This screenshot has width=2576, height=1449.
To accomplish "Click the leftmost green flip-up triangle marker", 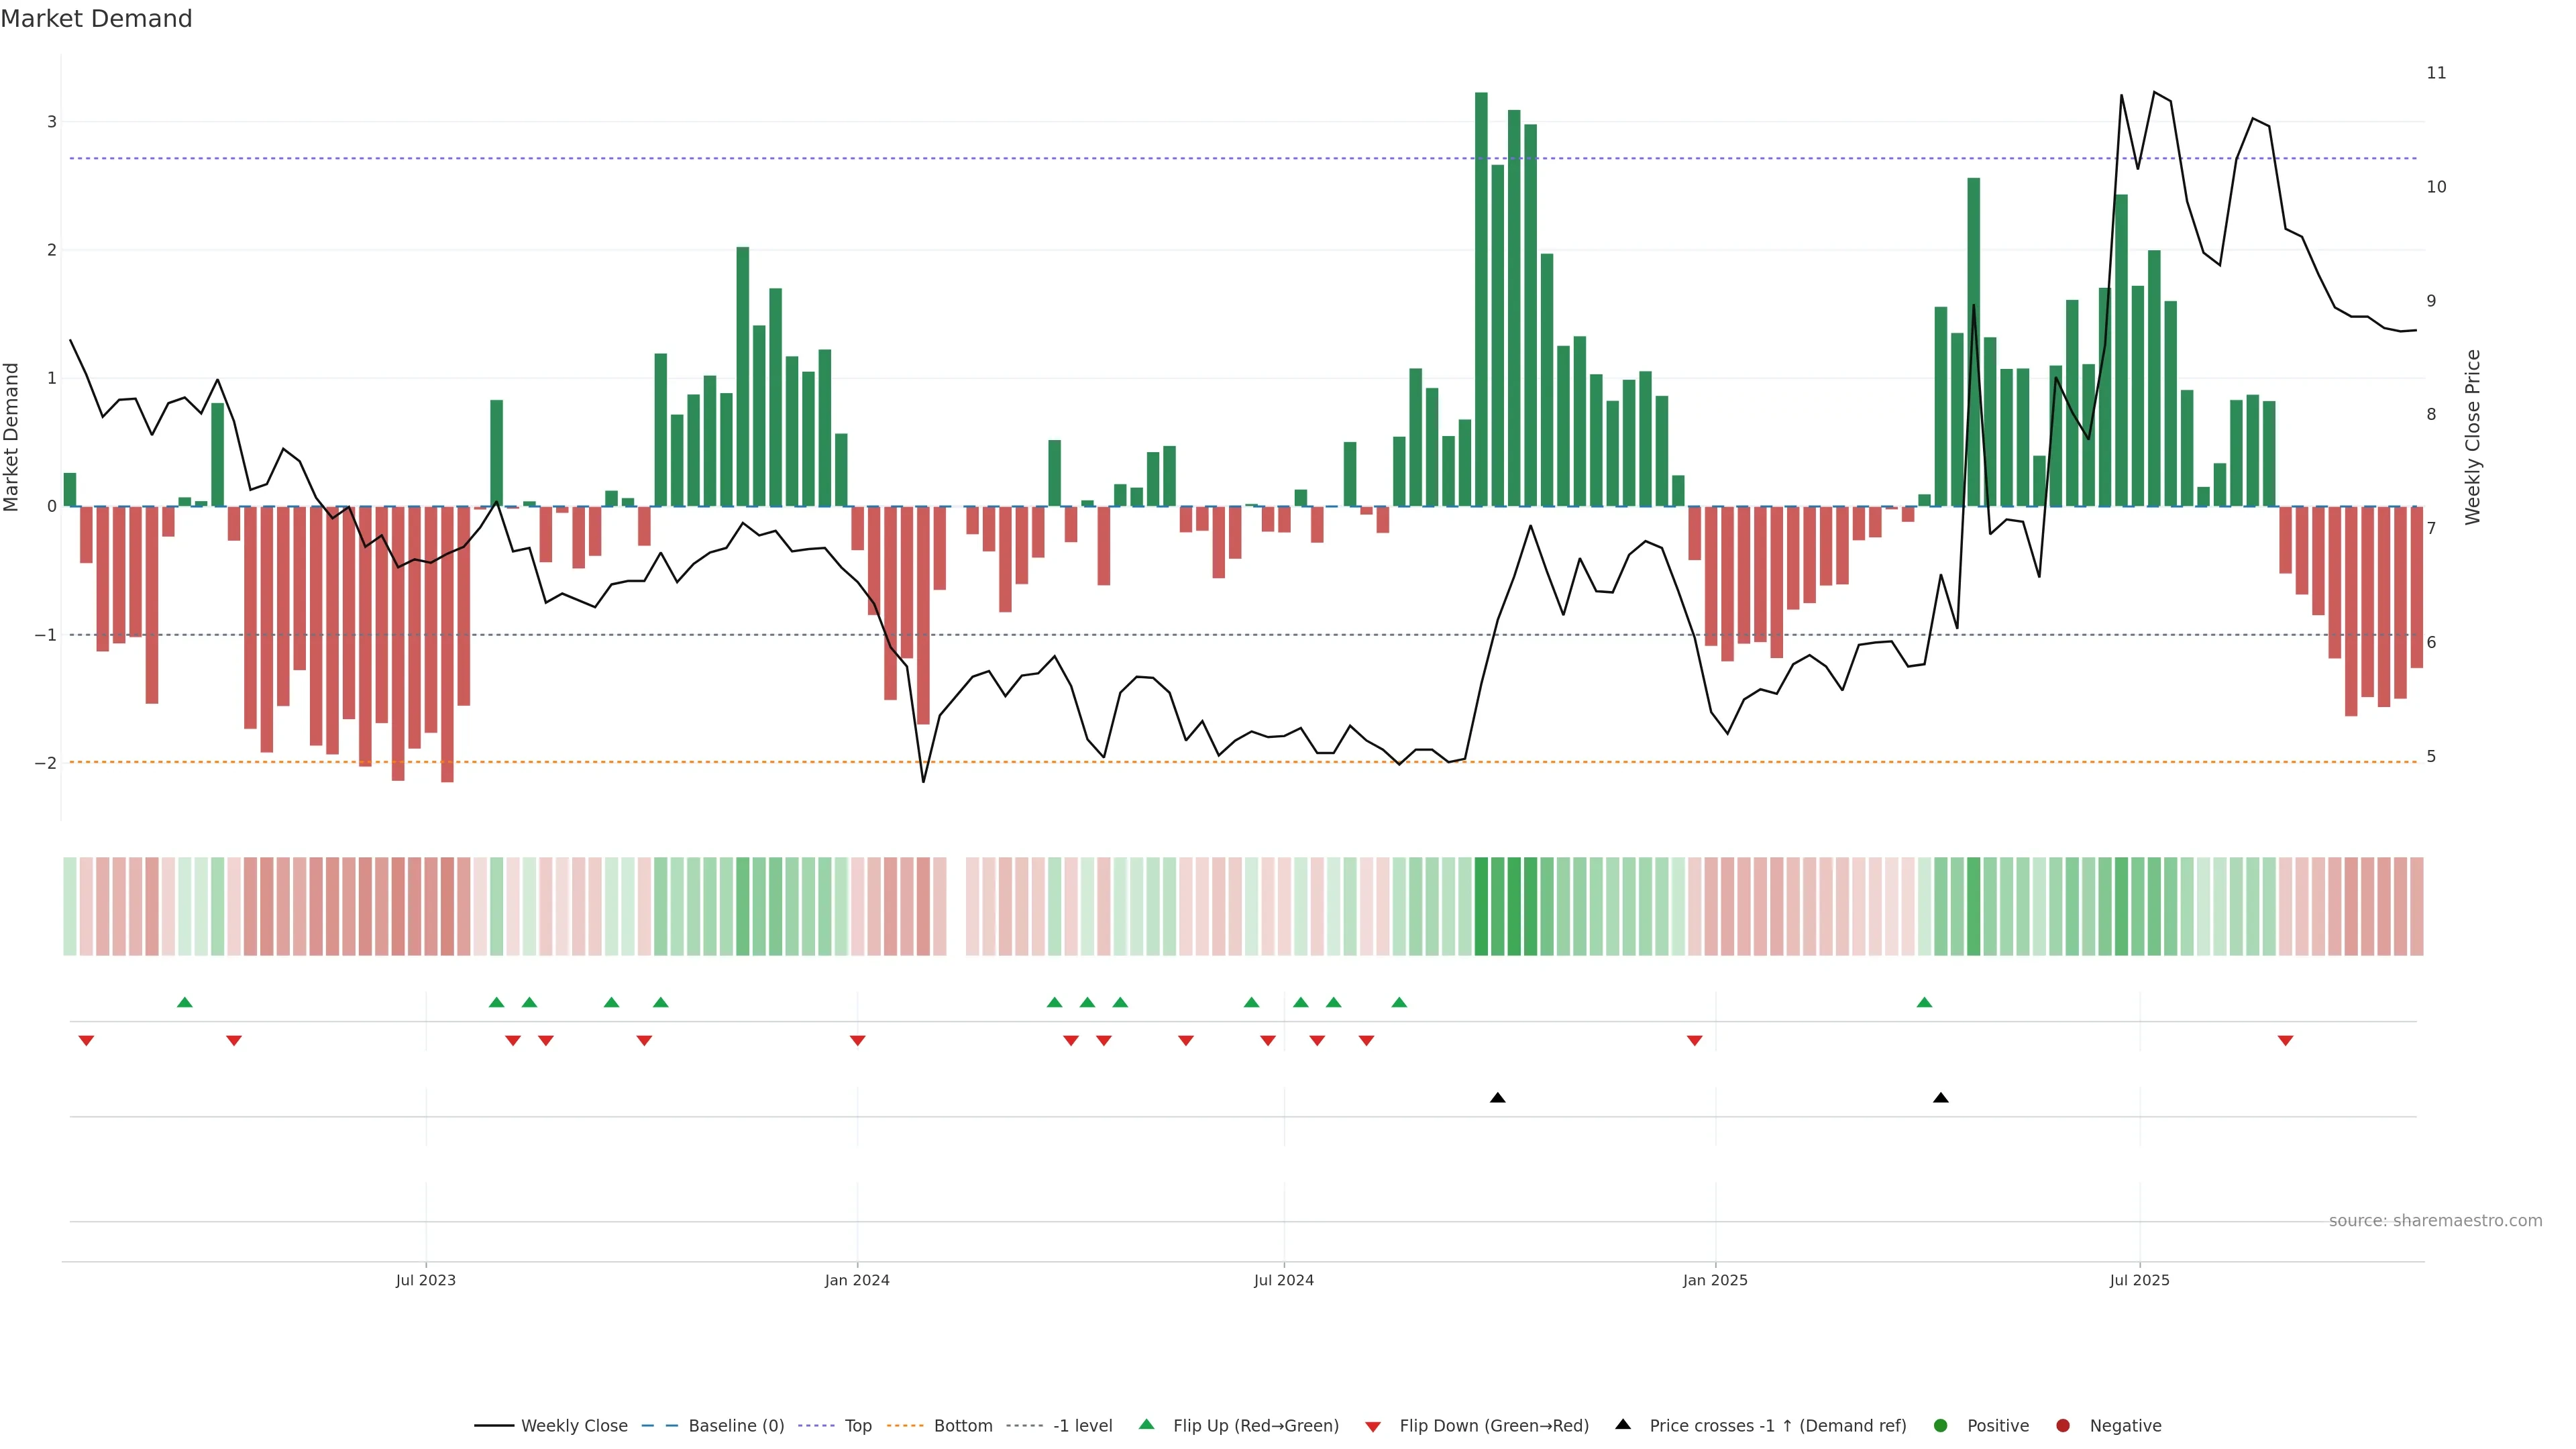I will tap(184, 1002).
